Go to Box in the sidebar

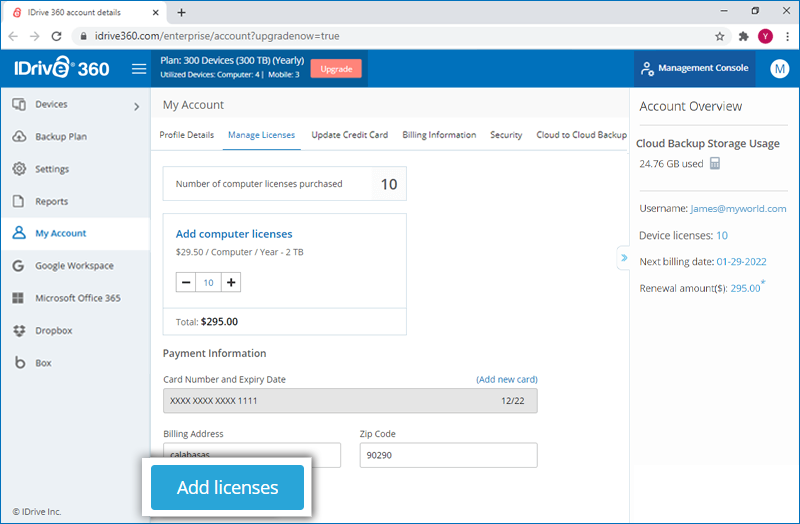coord(43,363)
